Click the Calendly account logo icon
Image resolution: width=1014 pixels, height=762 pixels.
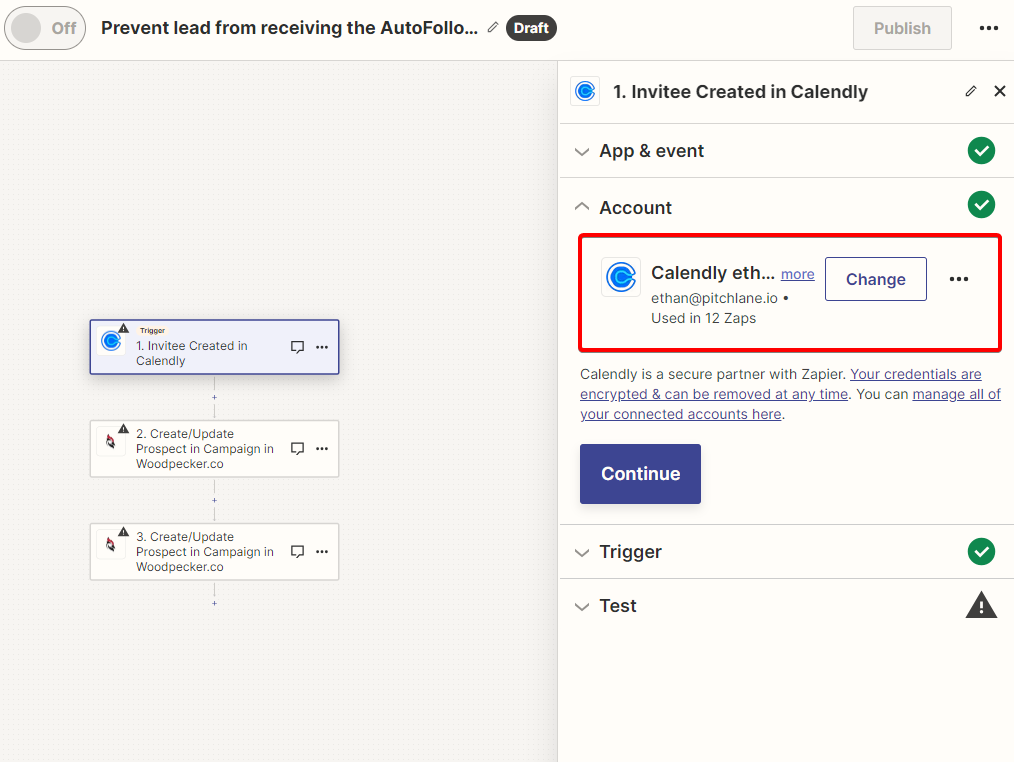coord(621,277)
